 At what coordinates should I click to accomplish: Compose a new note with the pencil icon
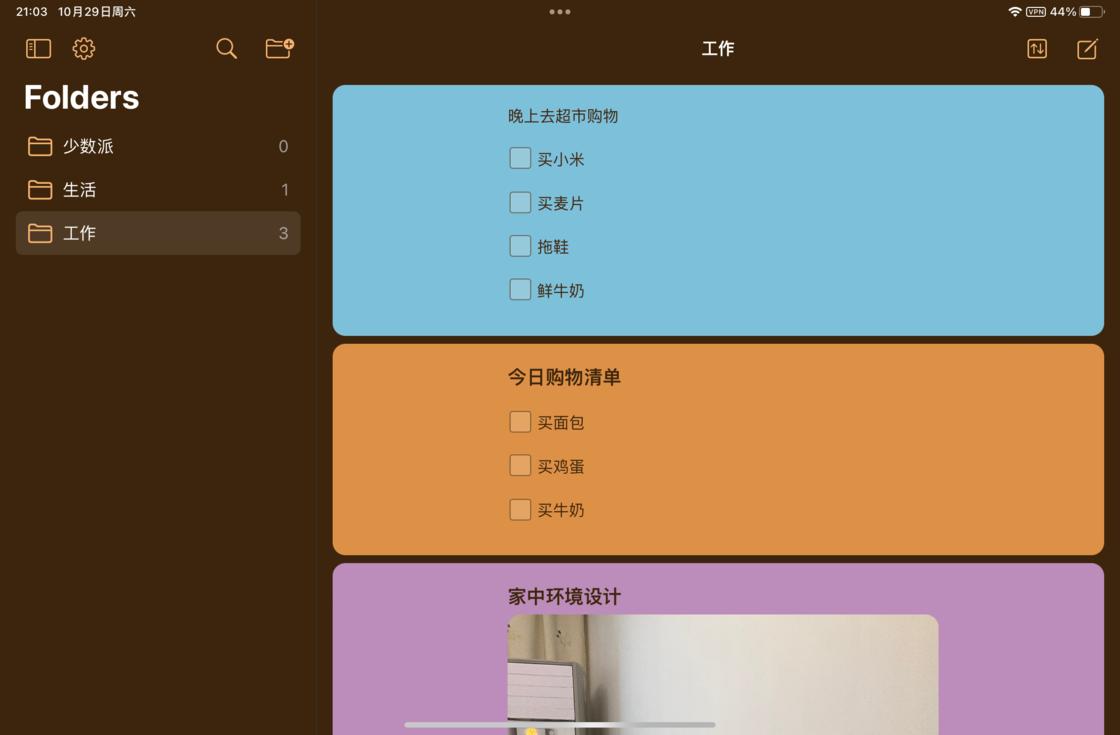point(1087,48)
